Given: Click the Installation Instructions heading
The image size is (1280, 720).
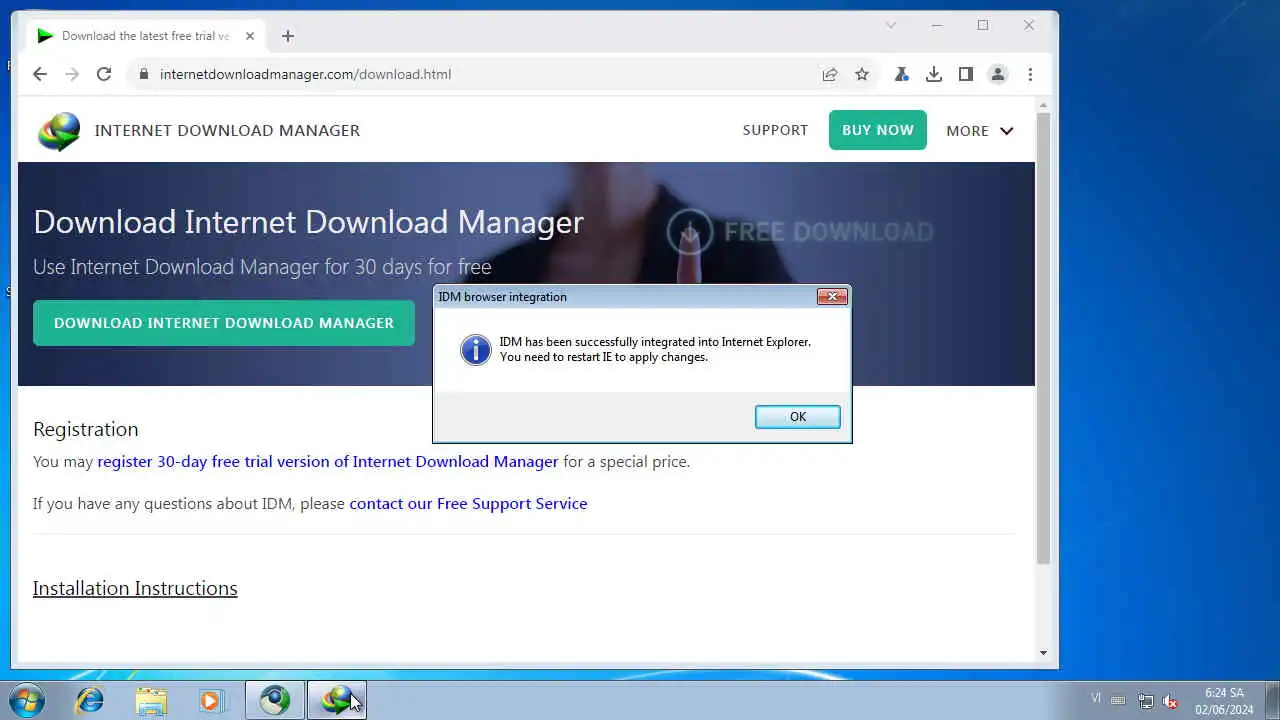Looking at the screenshot, I should [x=135, y=588].
